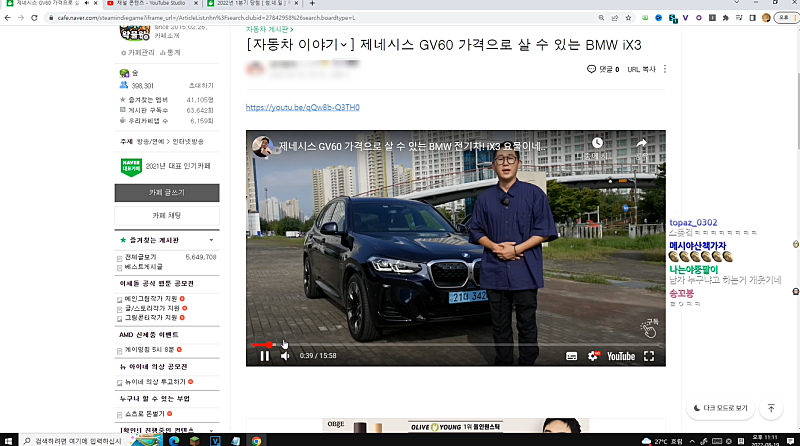Image resolution: width=800 pixels, height=446 pixels.
Task: Open 통계 statistics link
Action: (170, 53)
